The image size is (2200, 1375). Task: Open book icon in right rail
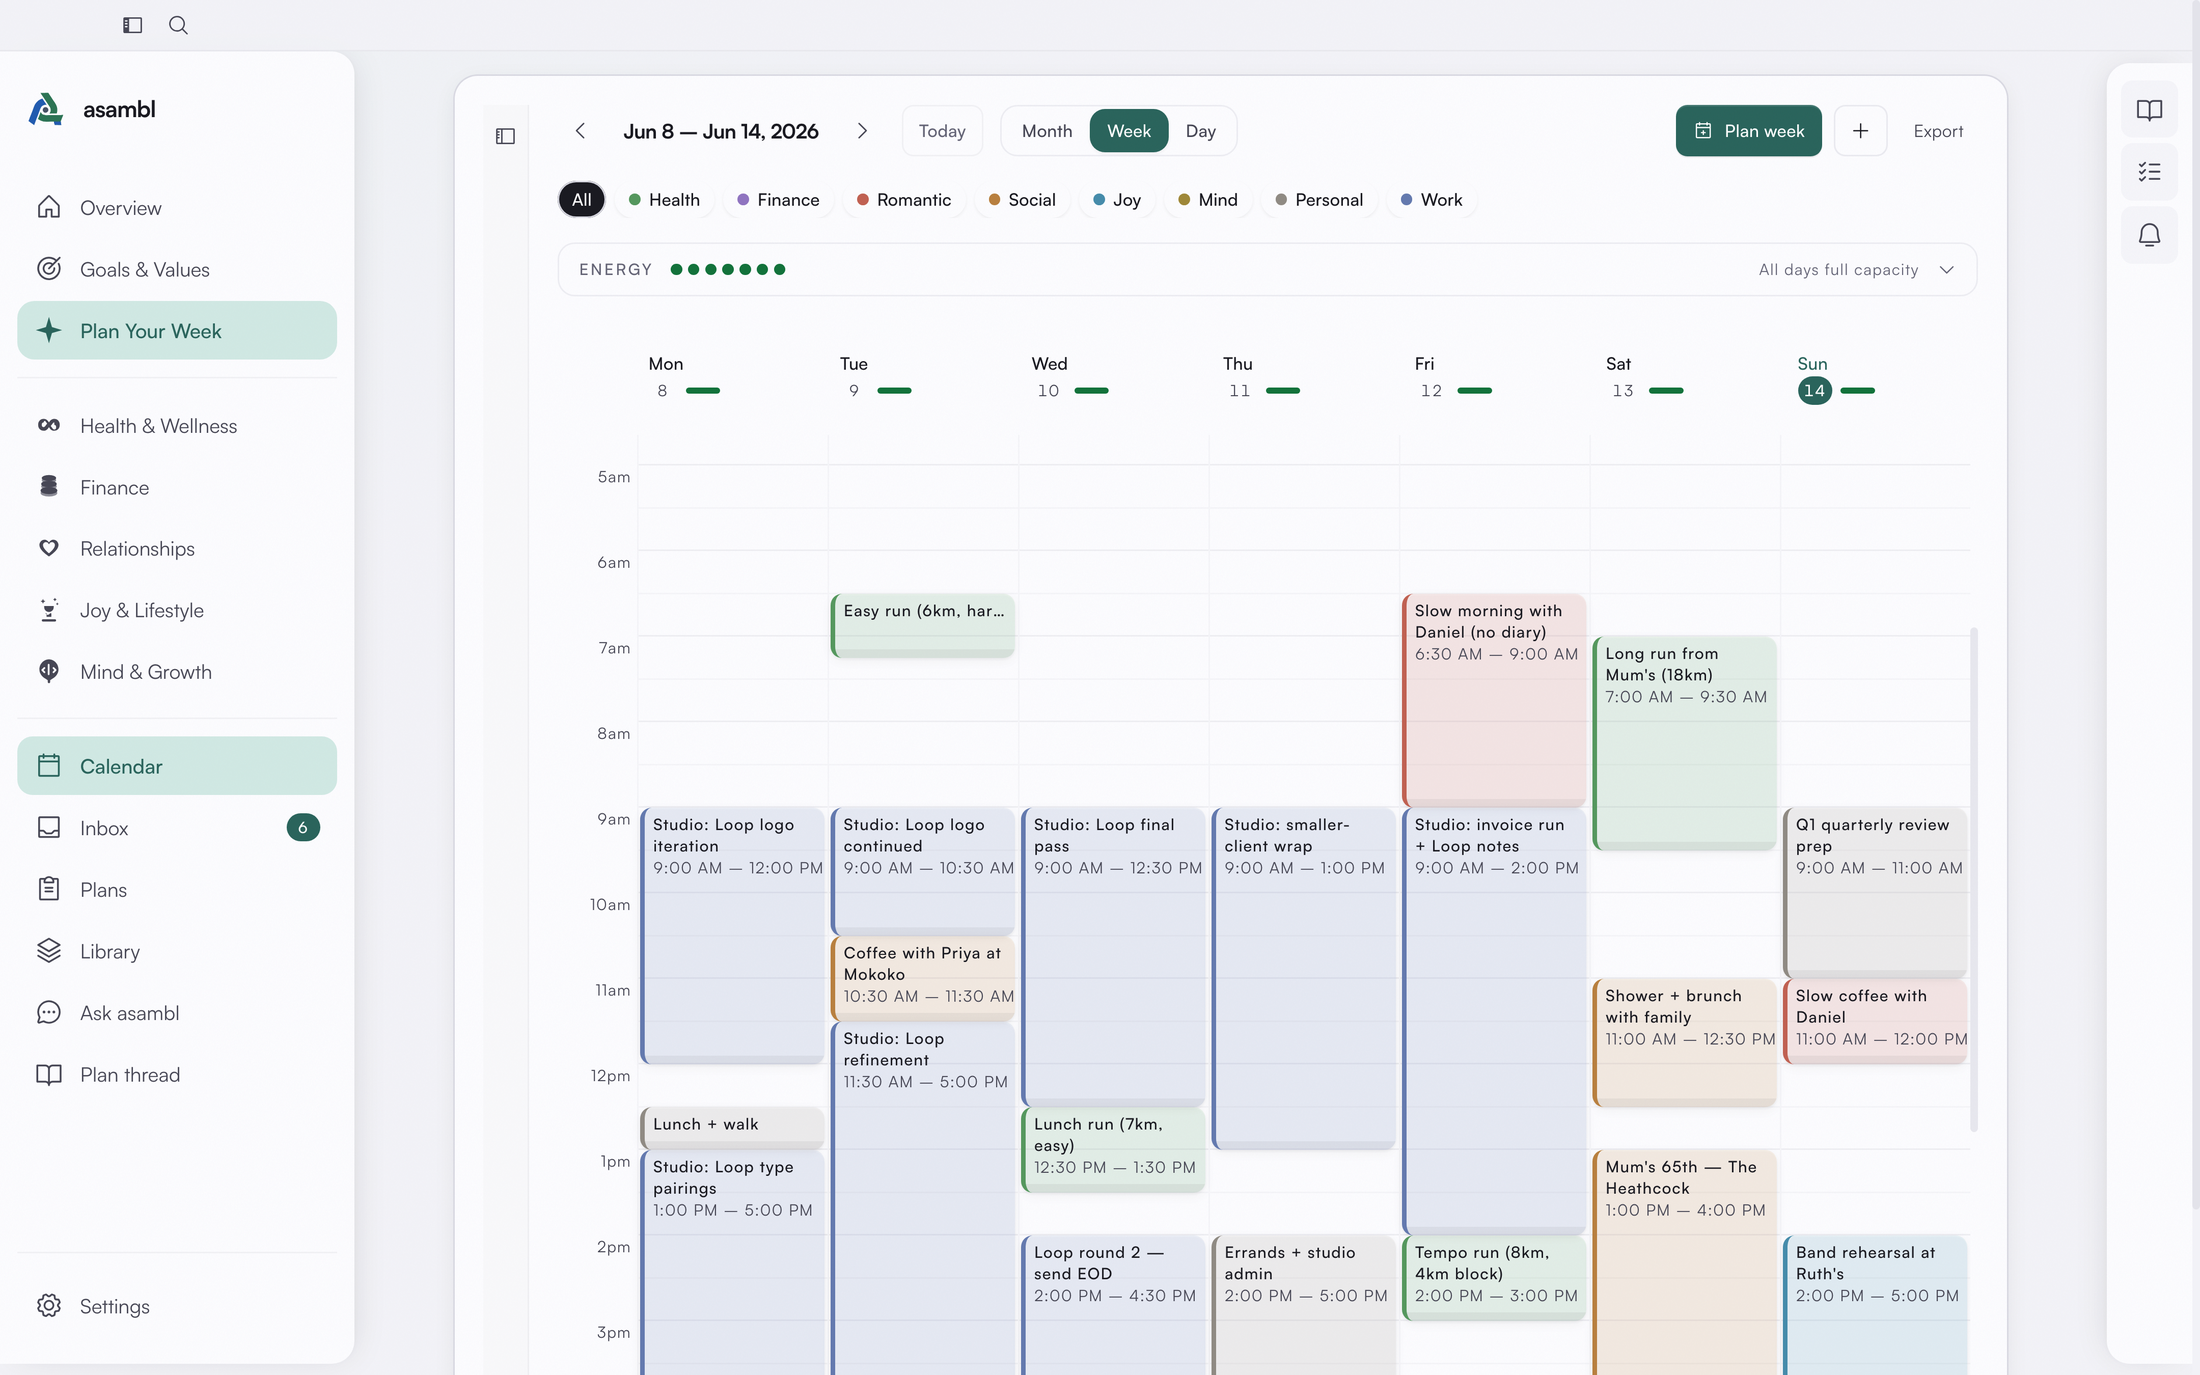click(x=2149, y=110)
